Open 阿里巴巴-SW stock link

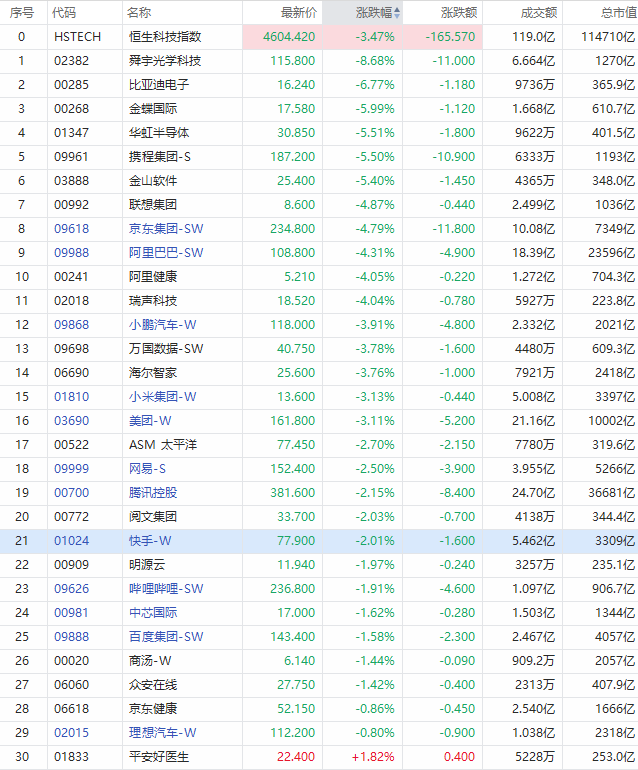pos(166,253)
